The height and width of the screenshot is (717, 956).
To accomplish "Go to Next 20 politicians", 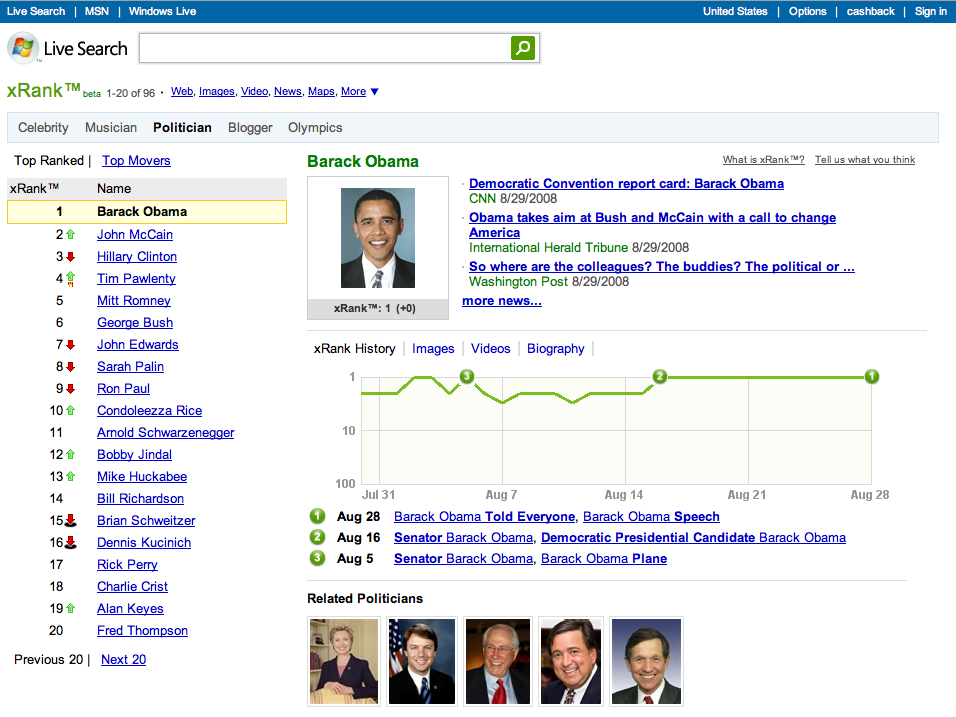I will pos(123,660).
